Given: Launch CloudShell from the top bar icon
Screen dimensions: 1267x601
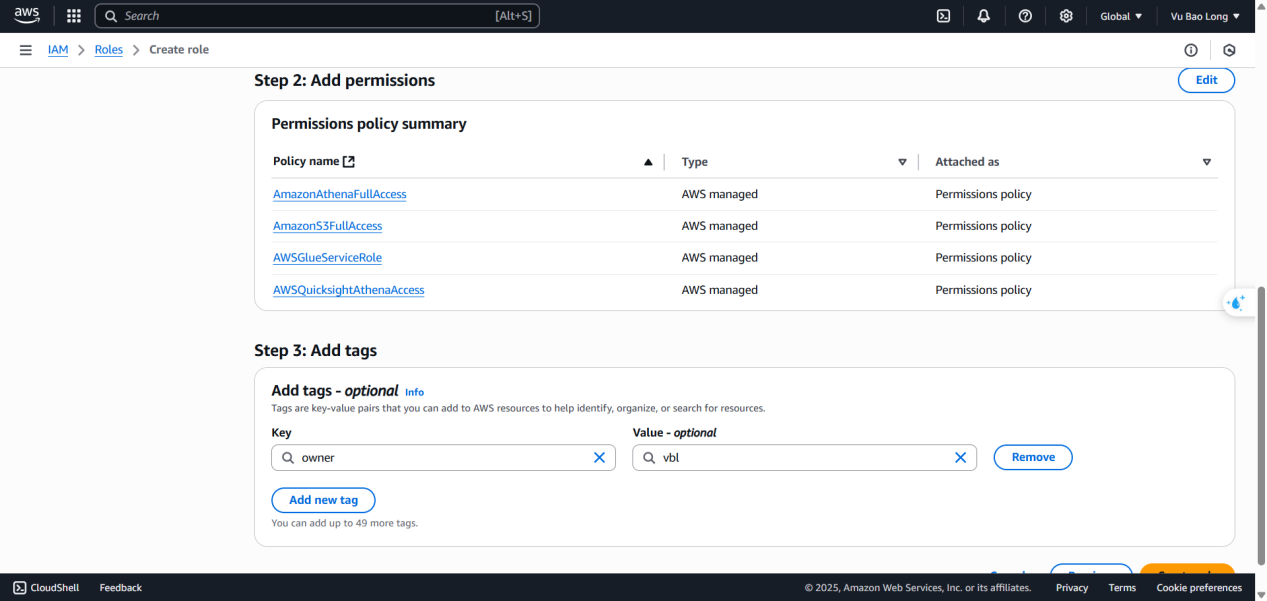Looking at the screenshot, I should (x=943, y=16).
